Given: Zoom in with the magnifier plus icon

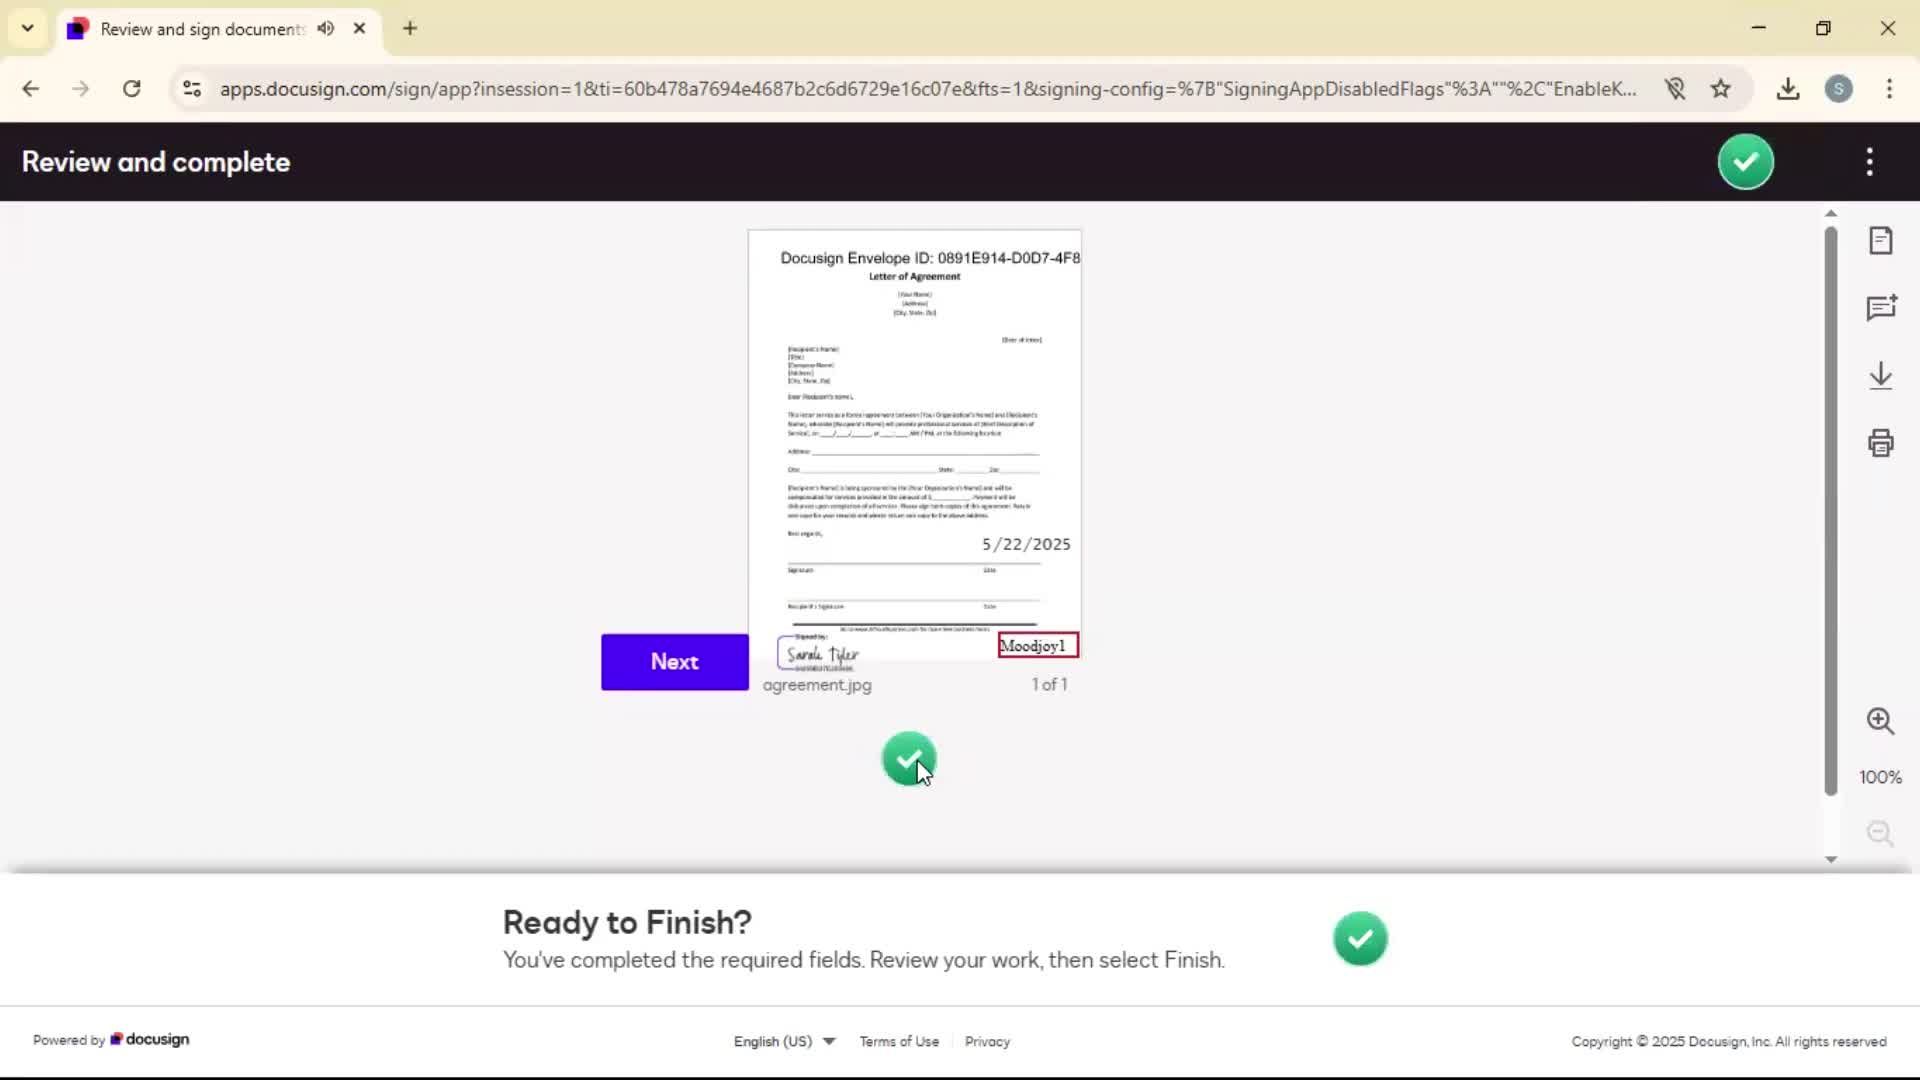Looking at the screenshot, I should [x=1881, y=721].
